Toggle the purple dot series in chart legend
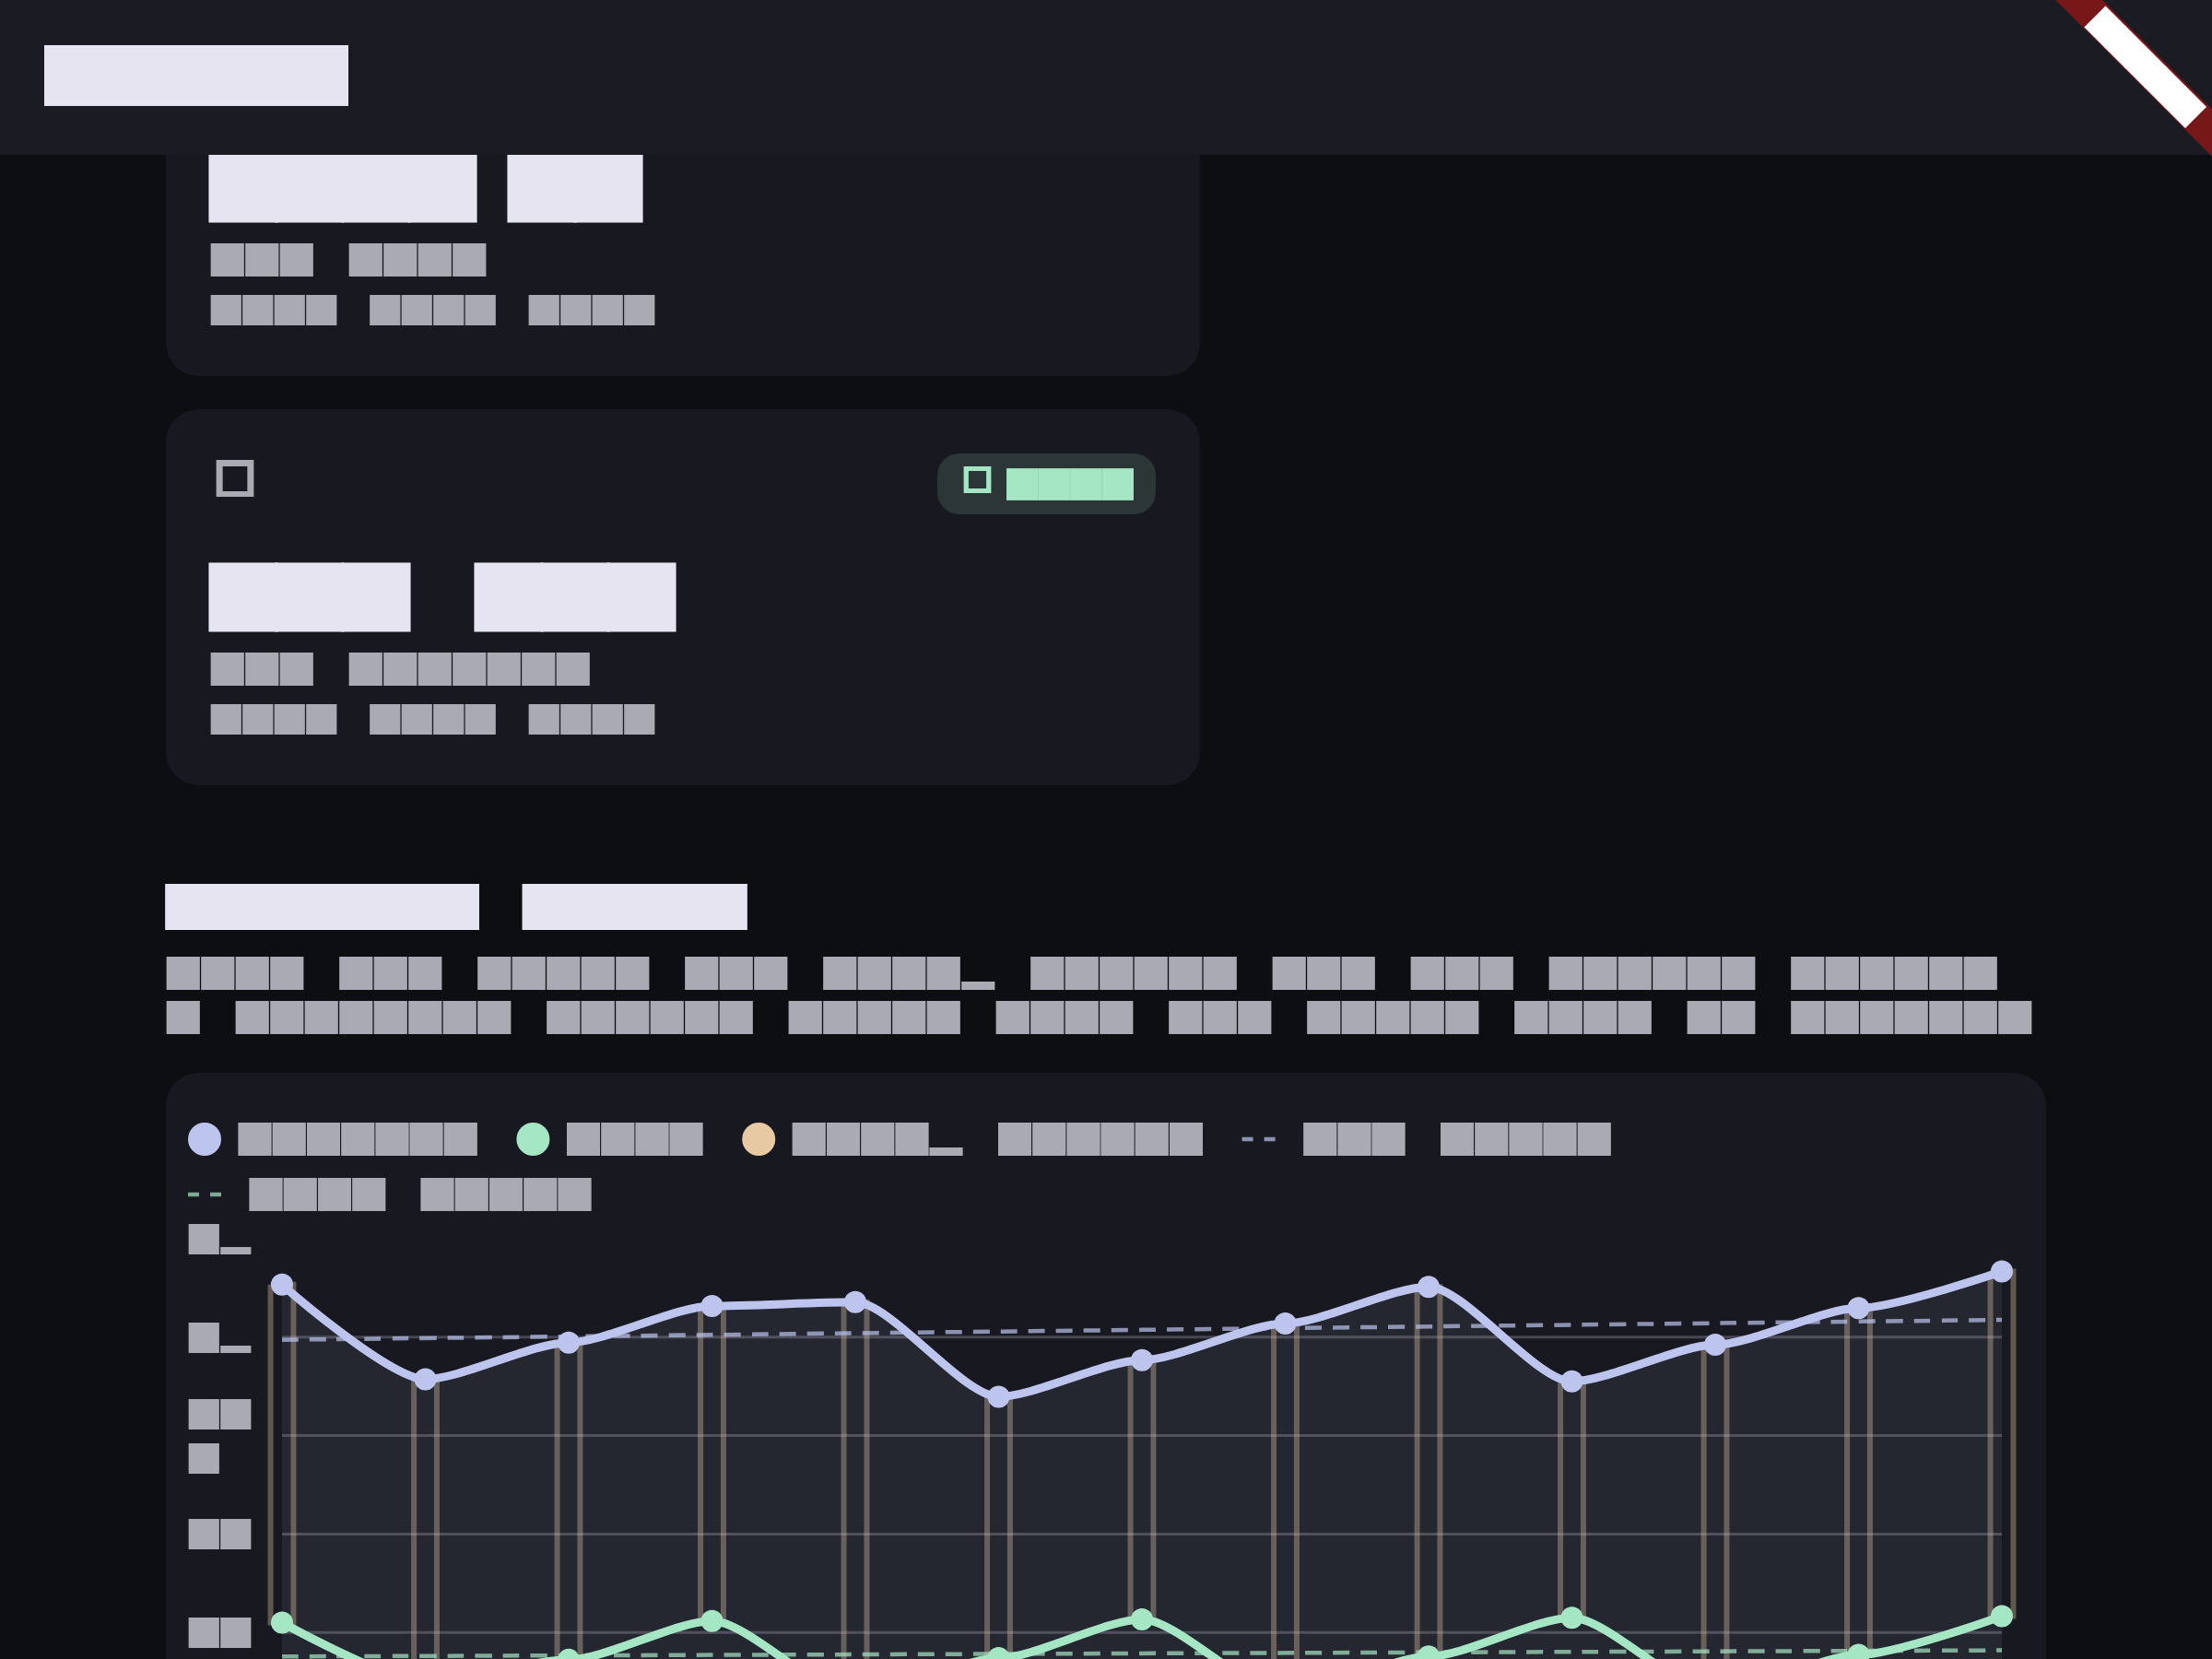The height and width of the screenshot is (1659, 2212). pyautogui.click(x=333, y=1139)
